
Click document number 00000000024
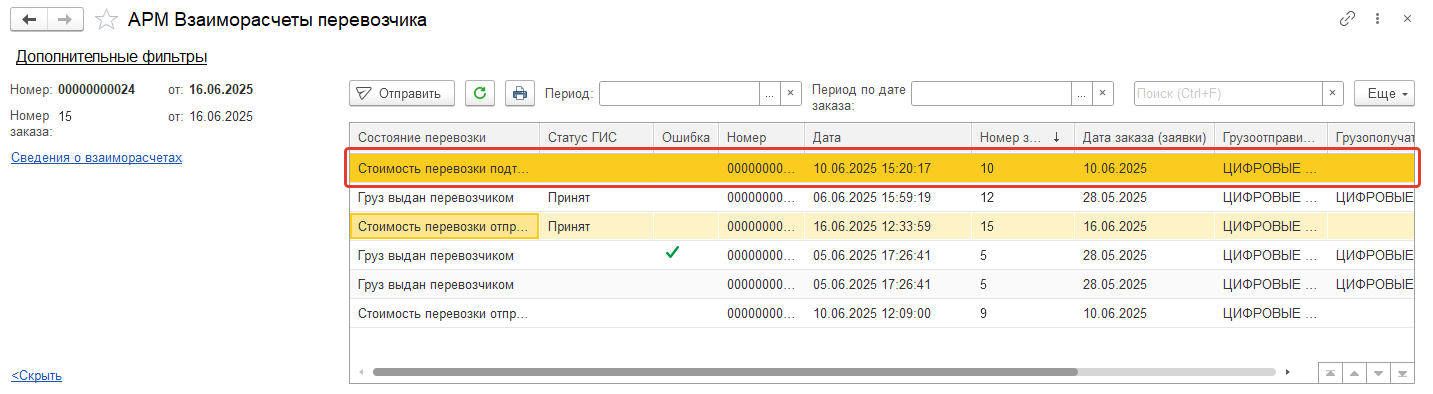pos(96,89)
